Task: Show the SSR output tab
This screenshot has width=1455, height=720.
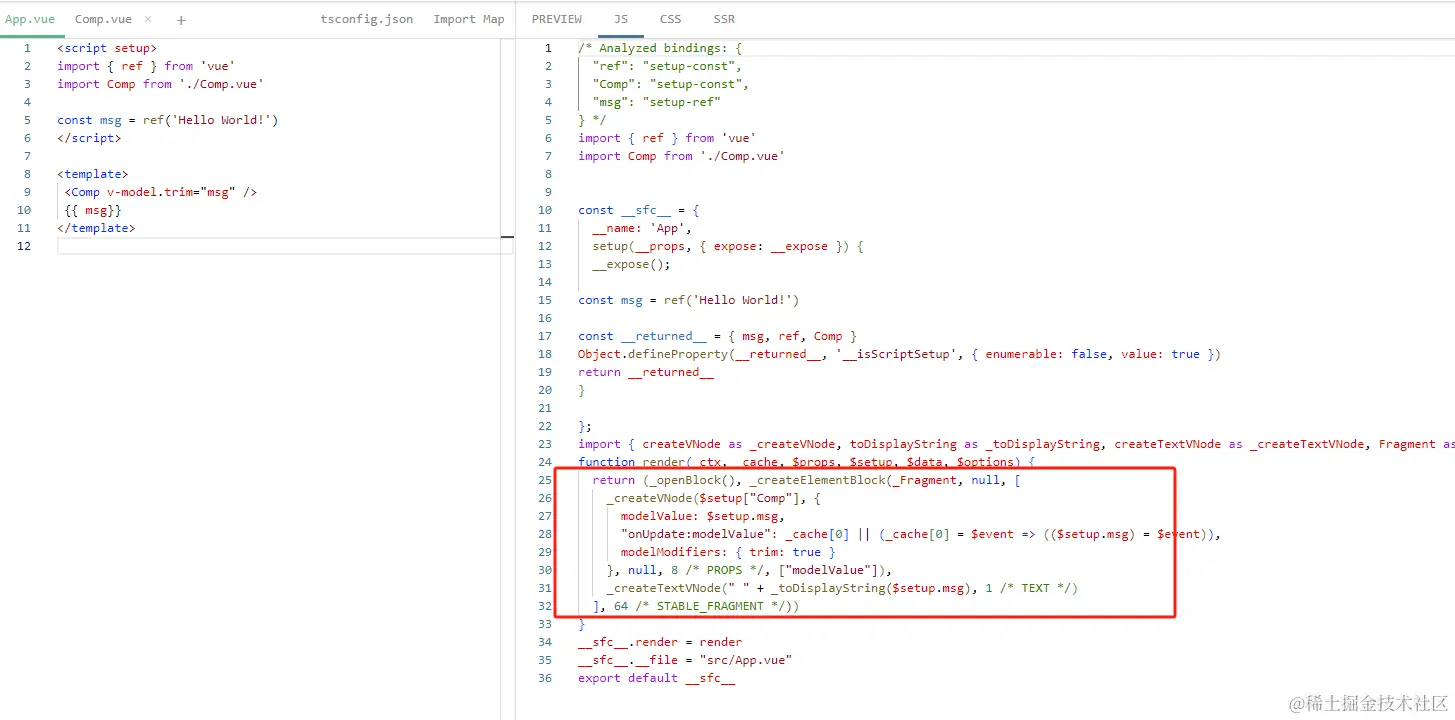Action: click(x=724, y=19)
